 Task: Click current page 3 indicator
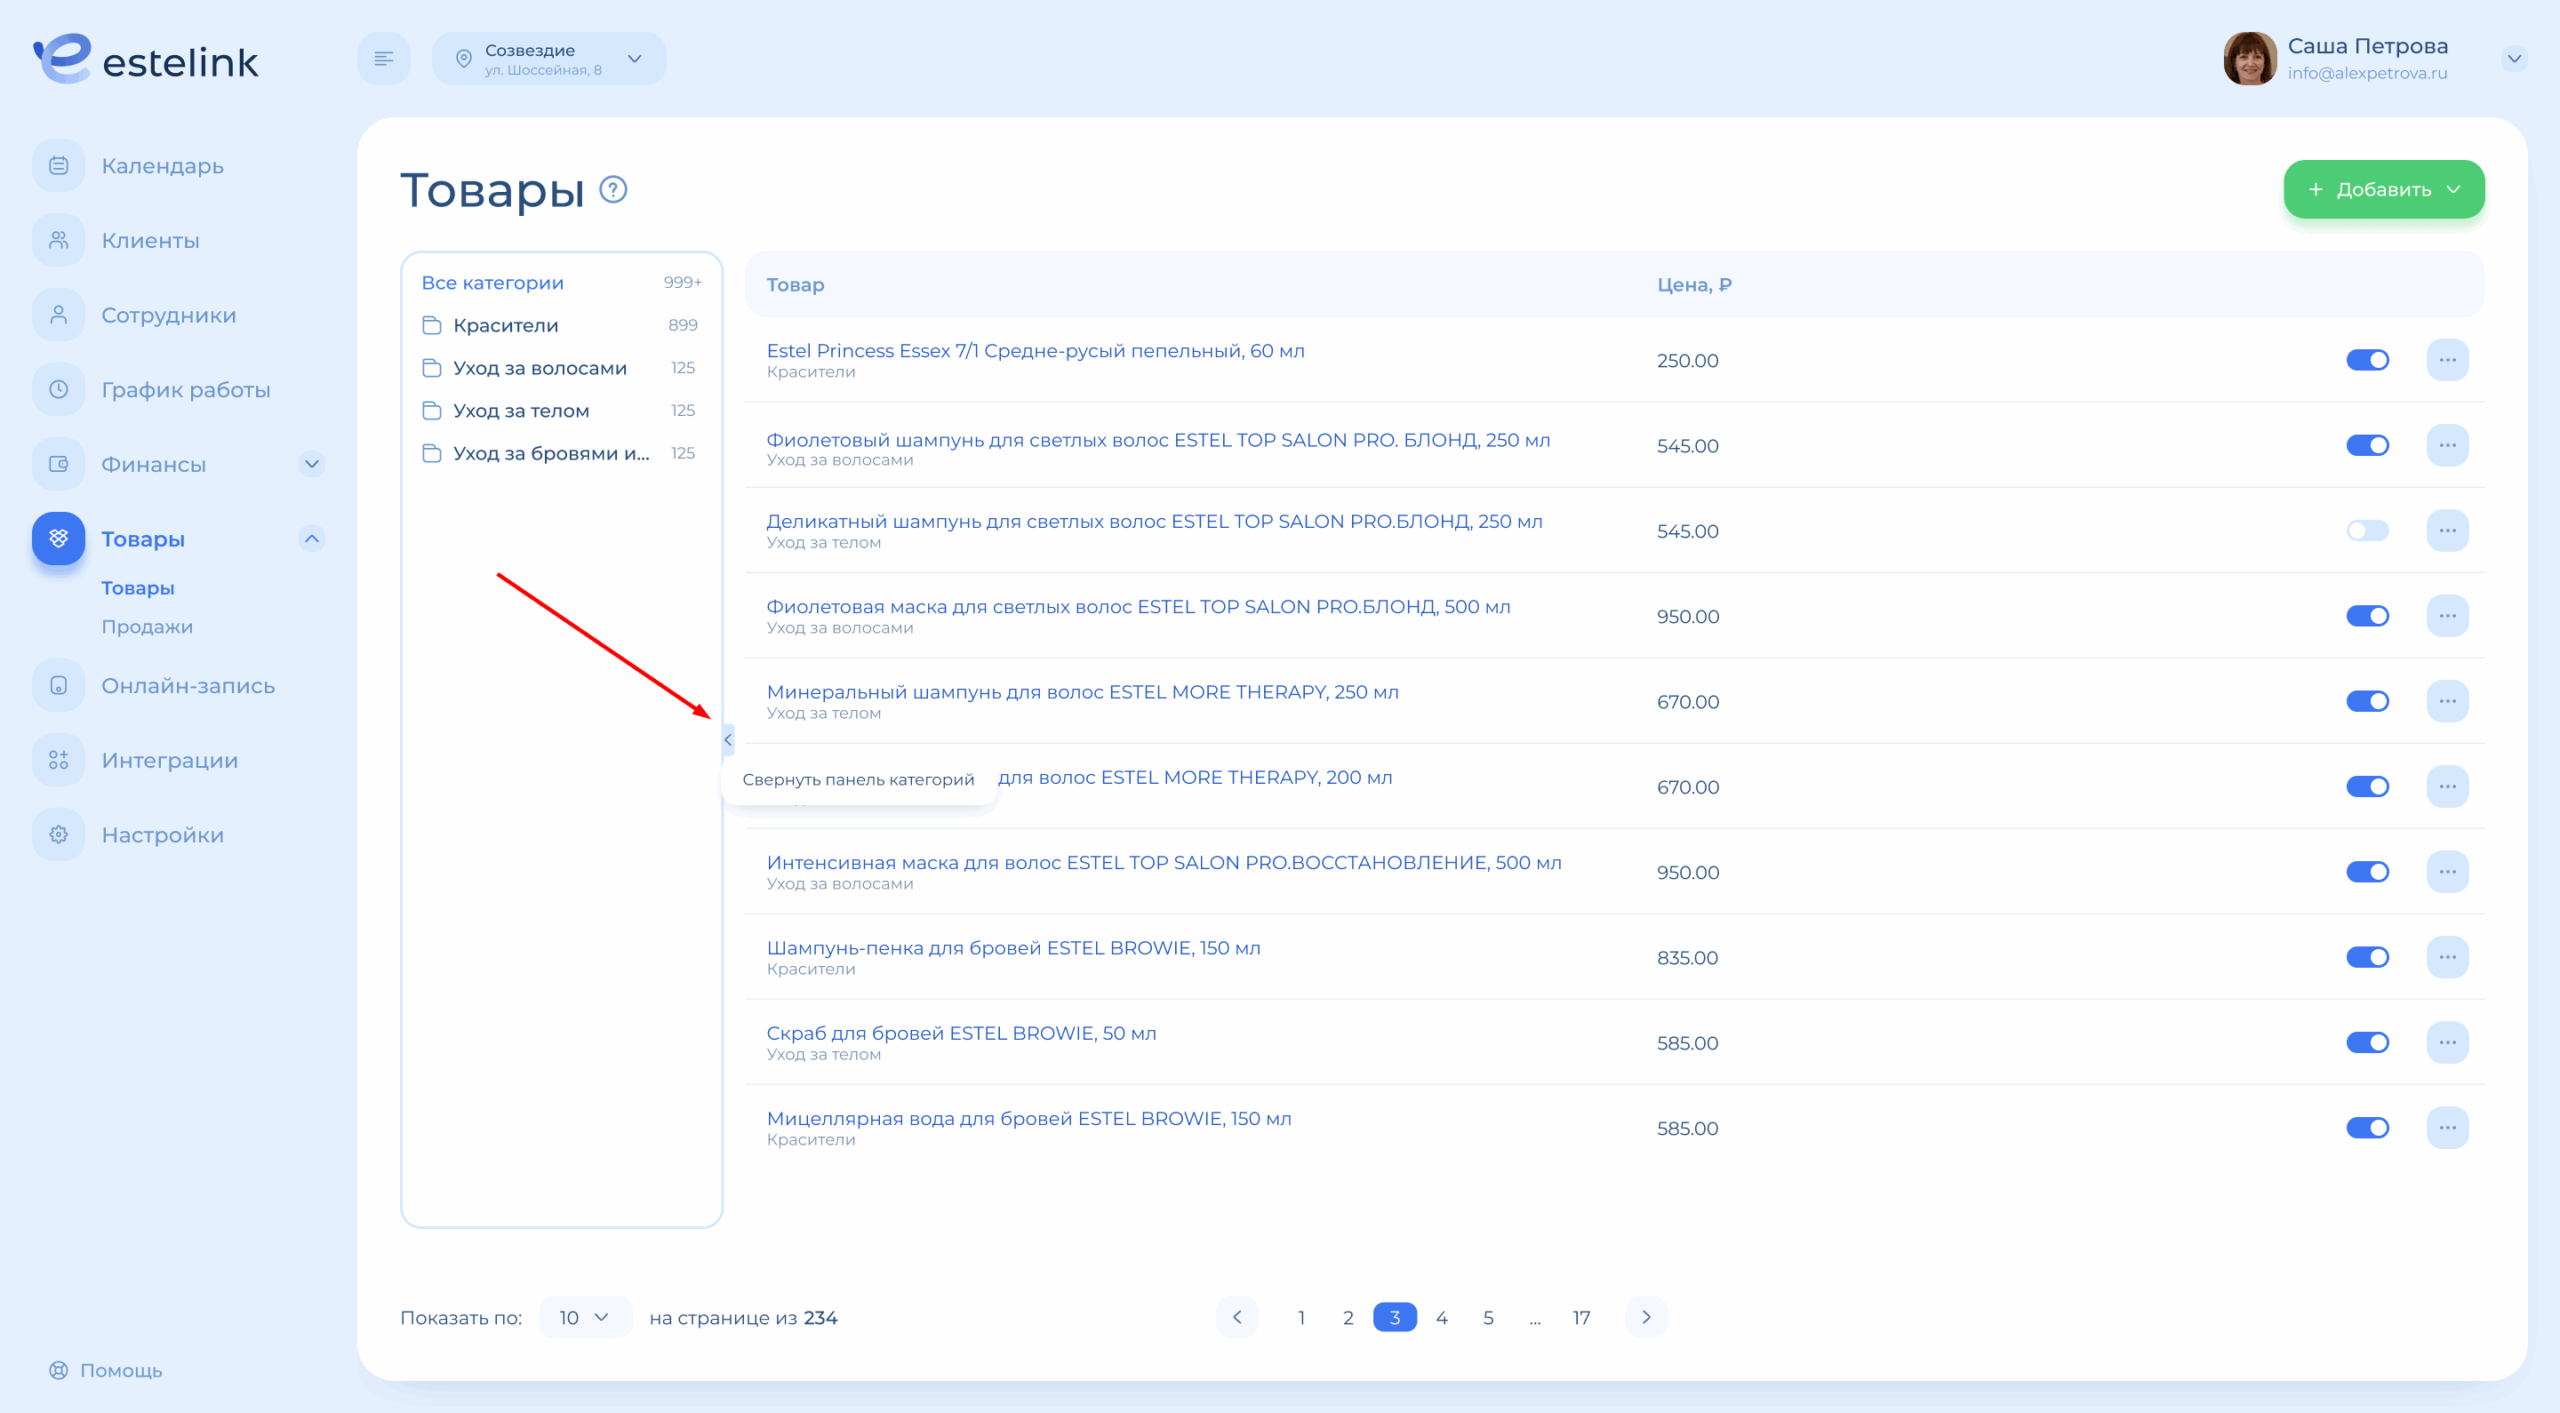pos(1394,1317)
